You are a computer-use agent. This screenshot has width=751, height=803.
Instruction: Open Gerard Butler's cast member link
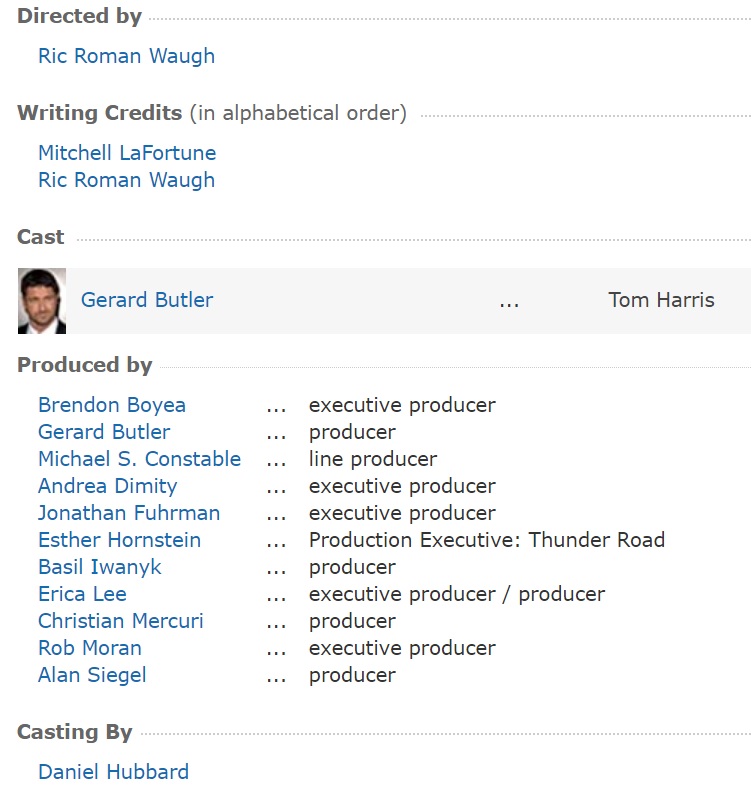[x=147, y=300]
